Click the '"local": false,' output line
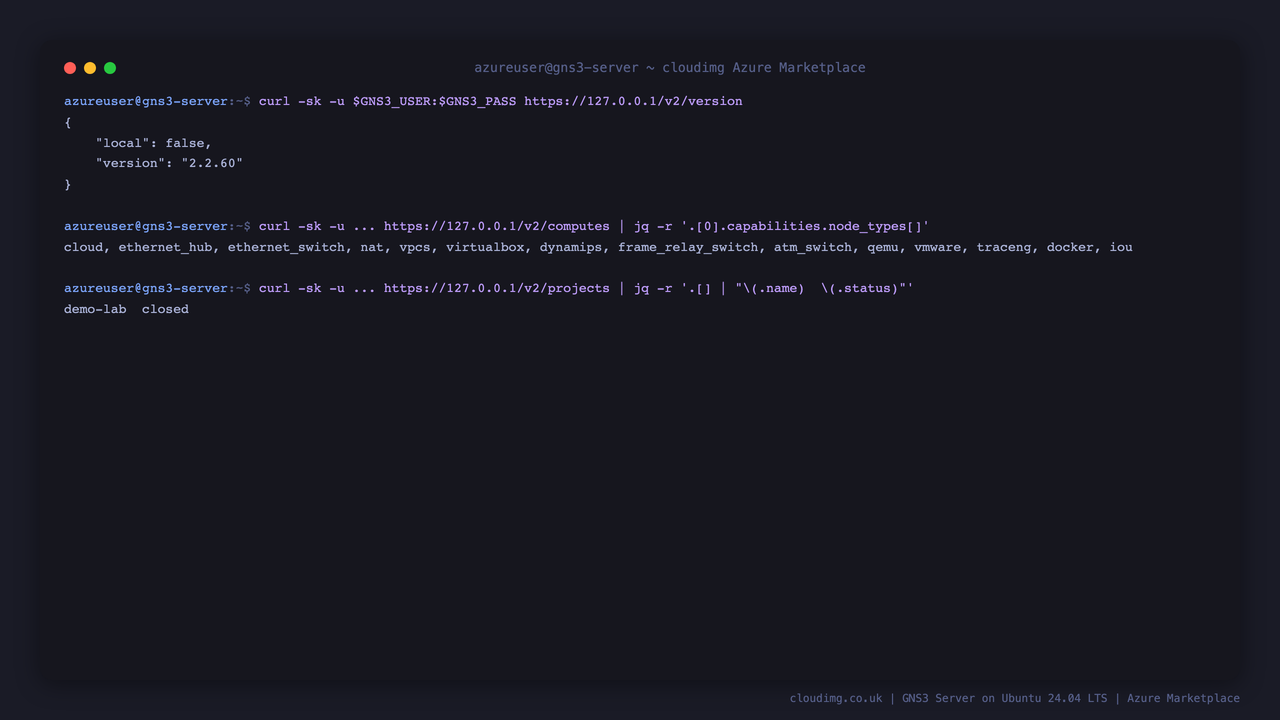The image size is (1280, 720). tap(154, 143)
